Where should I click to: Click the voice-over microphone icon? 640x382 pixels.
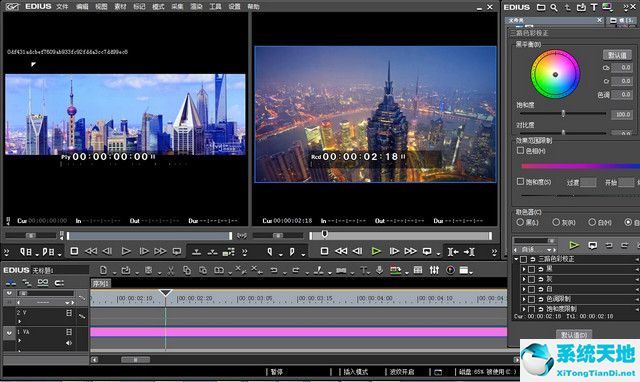[379, 270]
